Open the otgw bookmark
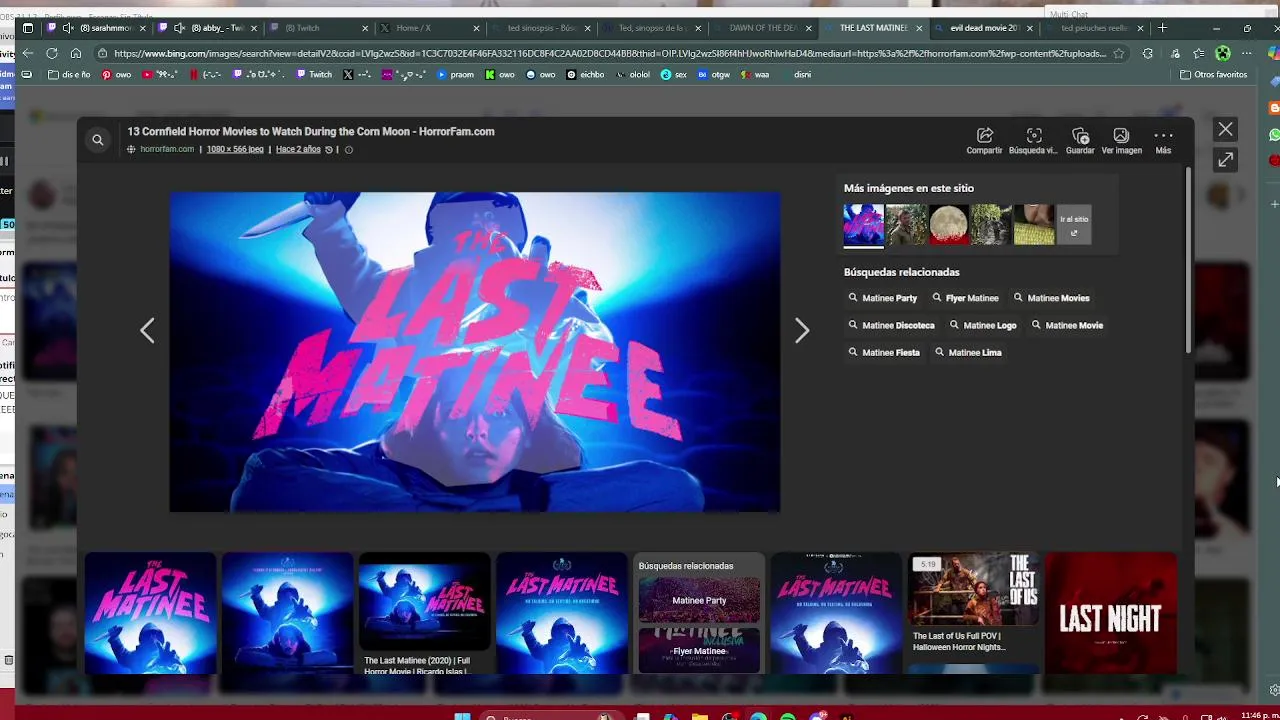1280x720 pixels. (714, 74)
